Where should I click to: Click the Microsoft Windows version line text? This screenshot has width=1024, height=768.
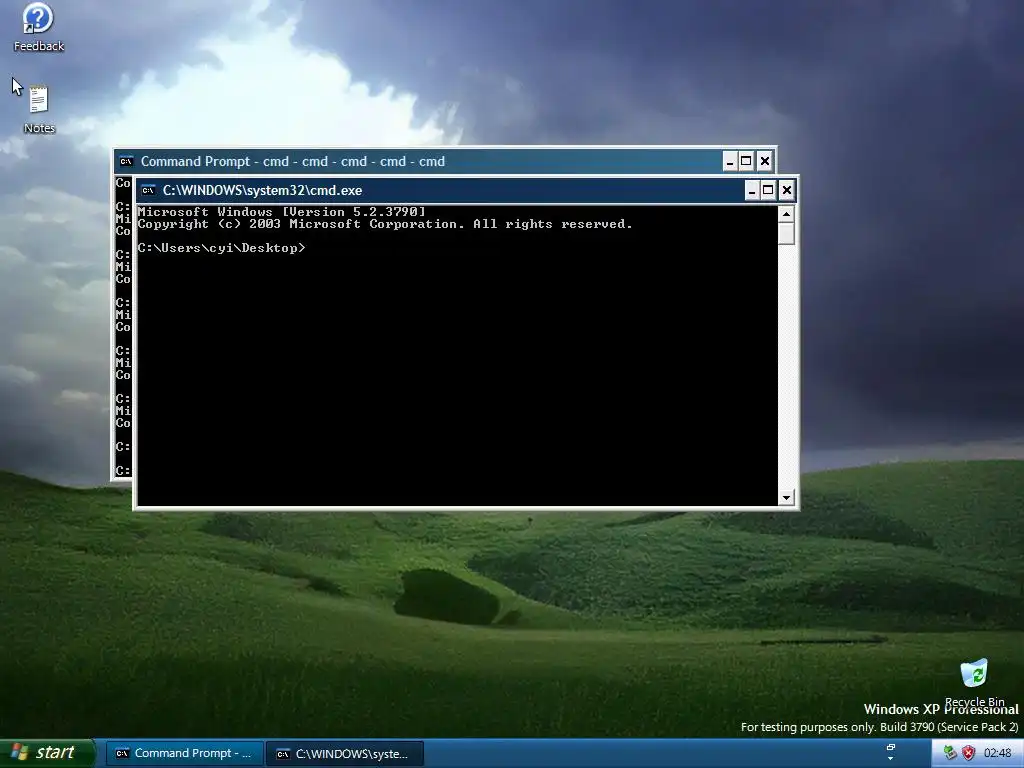(281, 212)
